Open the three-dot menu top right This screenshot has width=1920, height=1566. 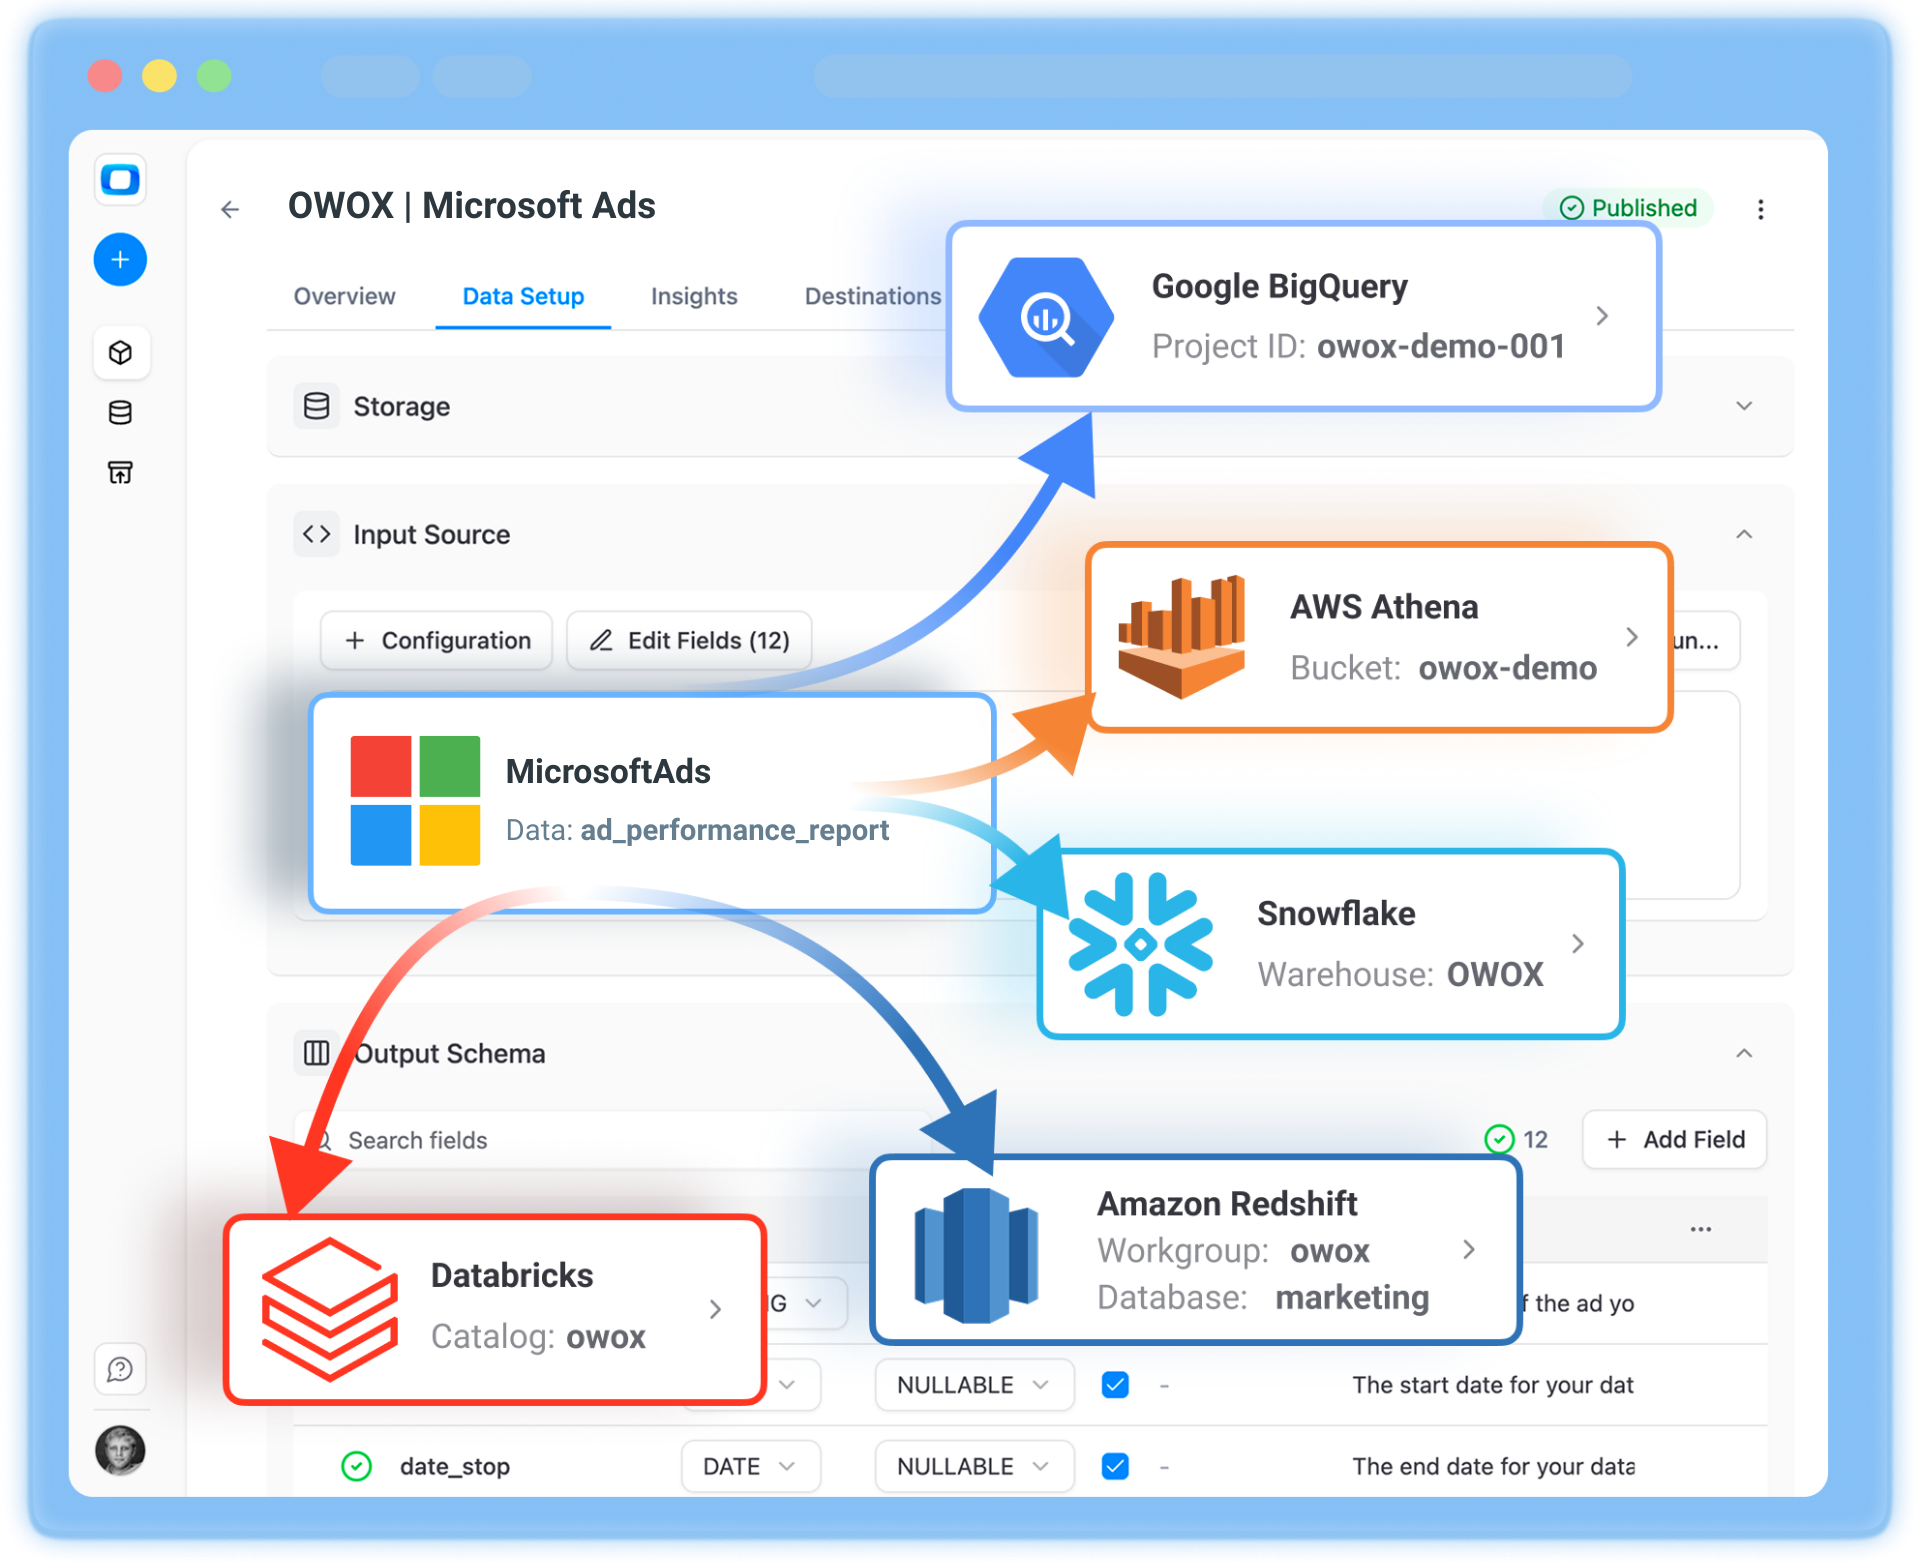click(x=1761, y=209)
